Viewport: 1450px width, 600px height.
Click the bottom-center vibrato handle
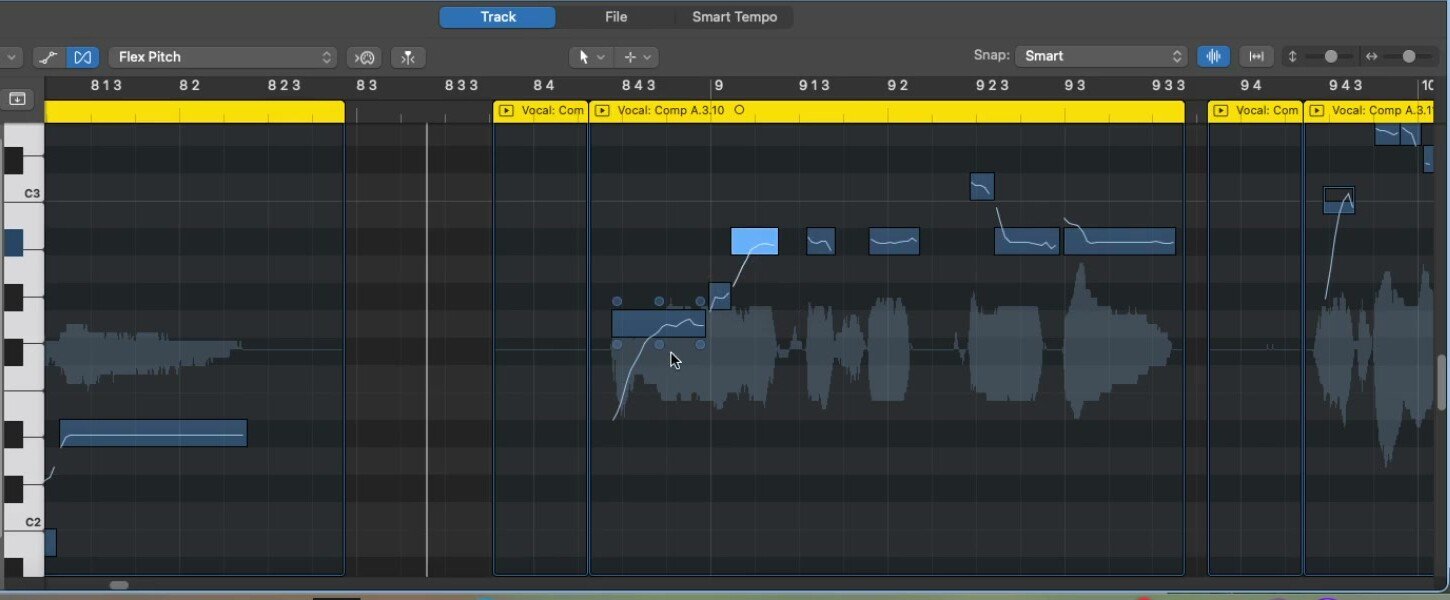click(x=659, y=345)
